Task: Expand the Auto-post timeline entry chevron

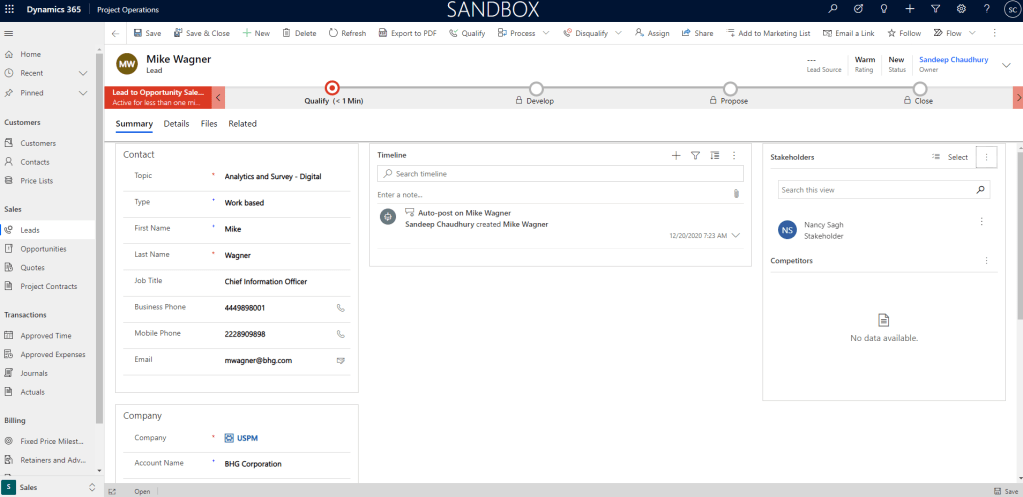Action: 736,235
